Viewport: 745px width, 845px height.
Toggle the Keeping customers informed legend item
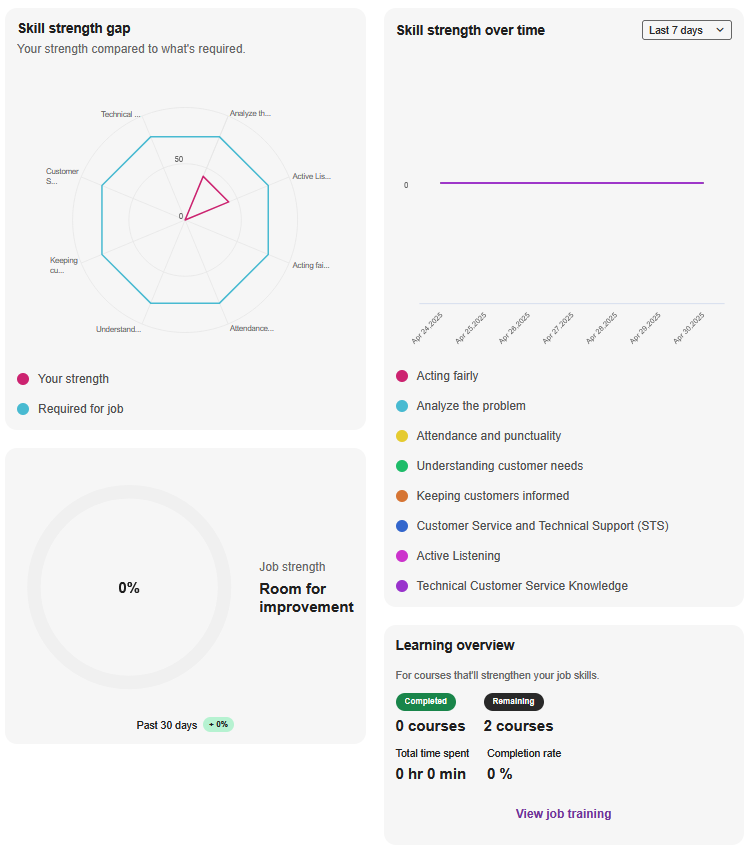coord(492,496)
